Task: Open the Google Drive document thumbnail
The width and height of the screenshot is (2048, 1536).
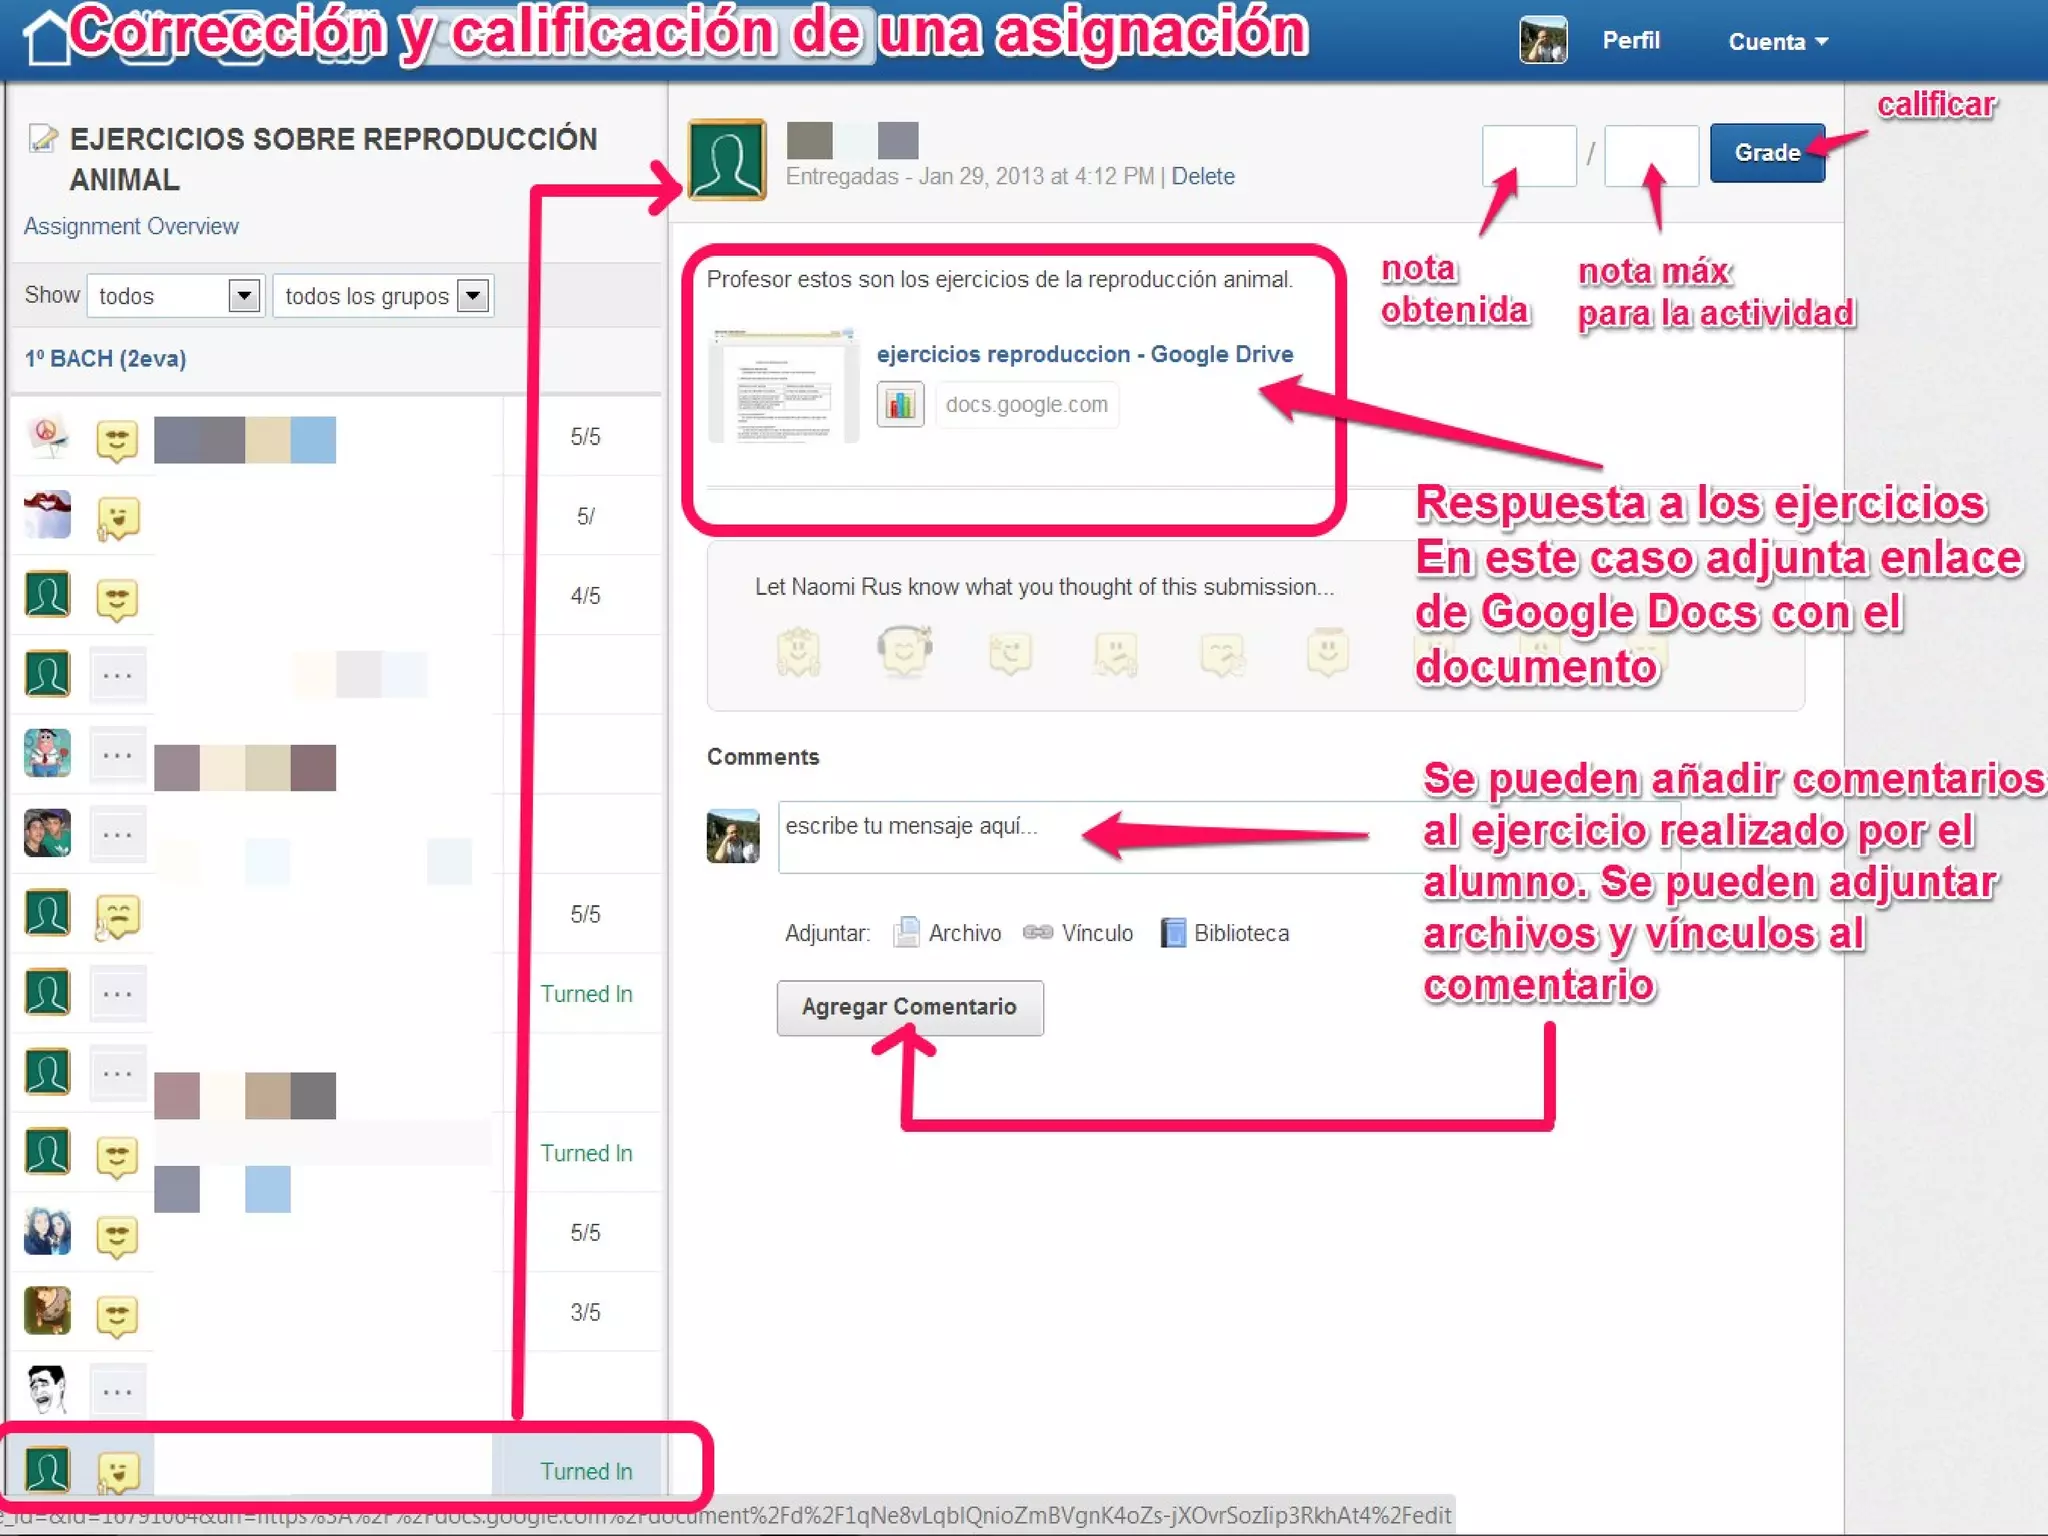Action: point(783,386)
